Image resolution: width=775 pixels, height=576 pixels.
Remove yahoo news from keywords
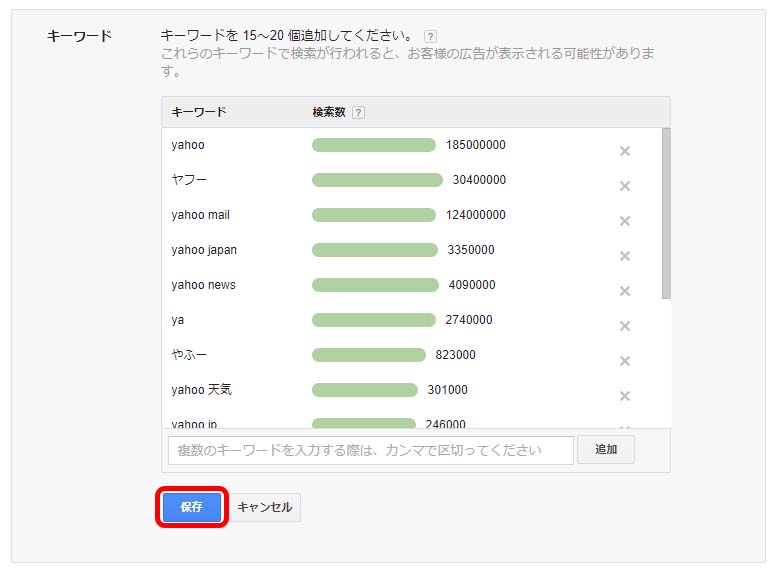click(x=625, y=291)
